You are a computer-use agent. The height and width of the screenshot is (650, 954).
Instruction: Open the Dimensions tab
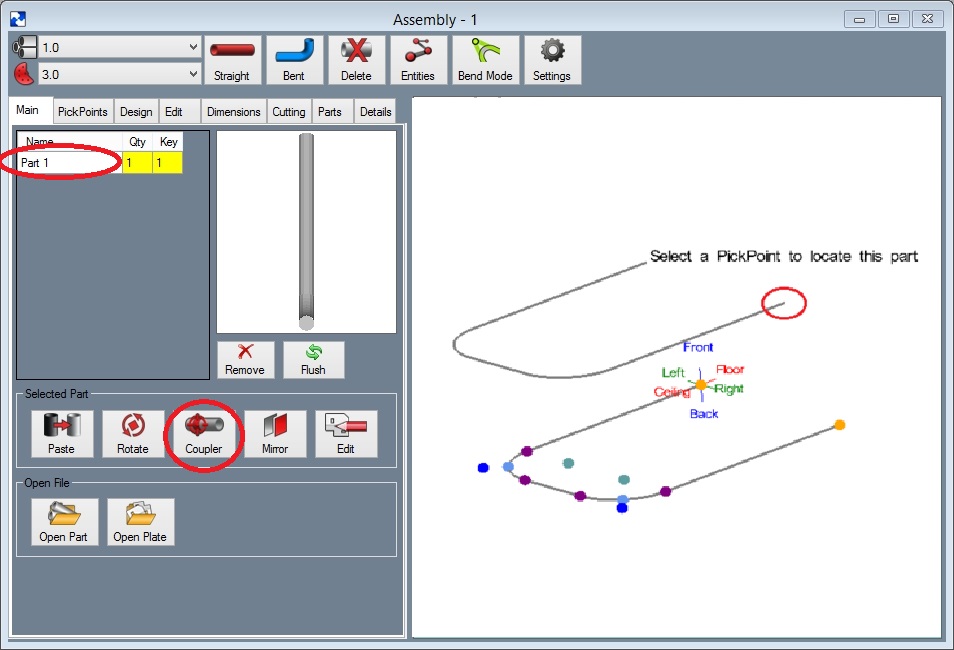click(233, 112)
